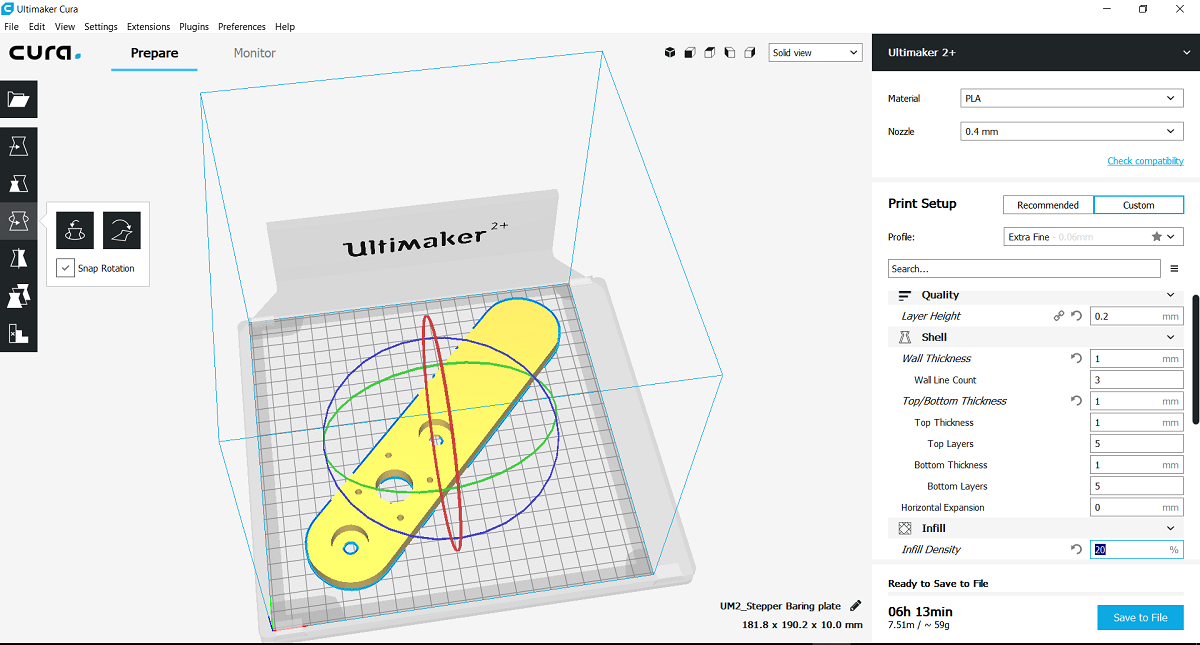Switch Print Setup to Recommended mode
Screen dimensions: 1200x645
[1048, 205]
